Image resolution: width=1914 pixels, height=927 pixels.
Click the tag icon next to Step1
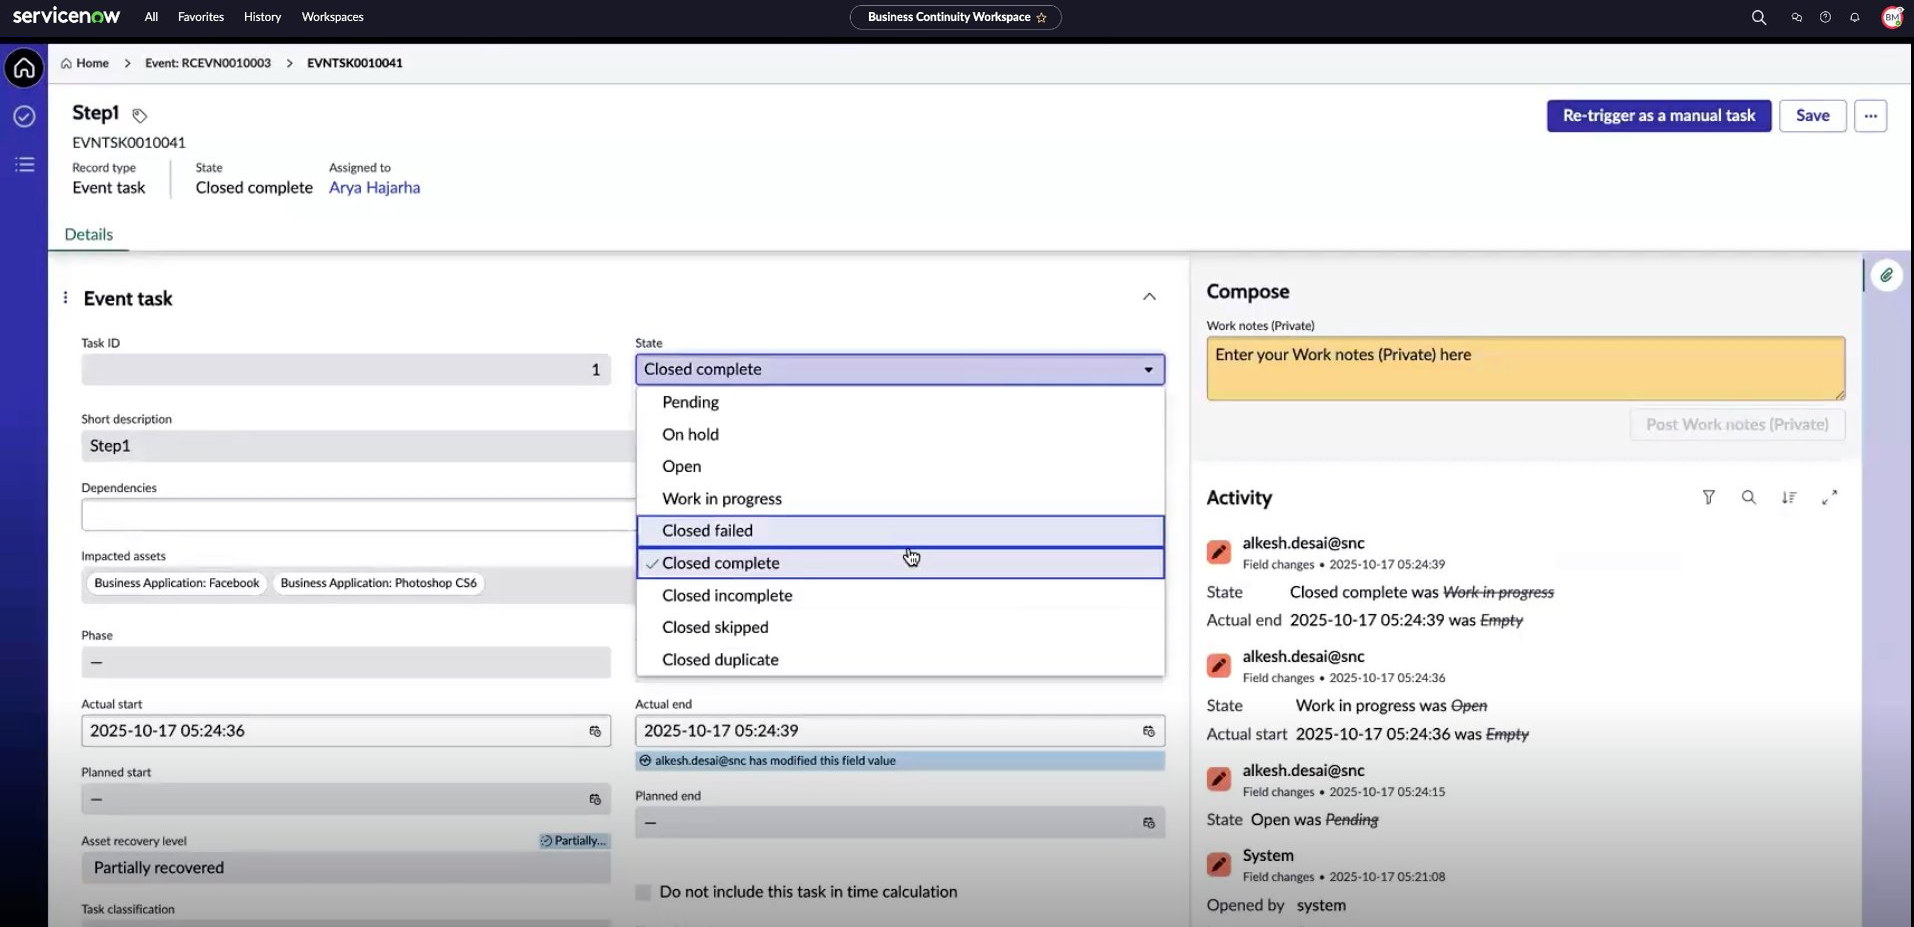(x=140, y=115)
